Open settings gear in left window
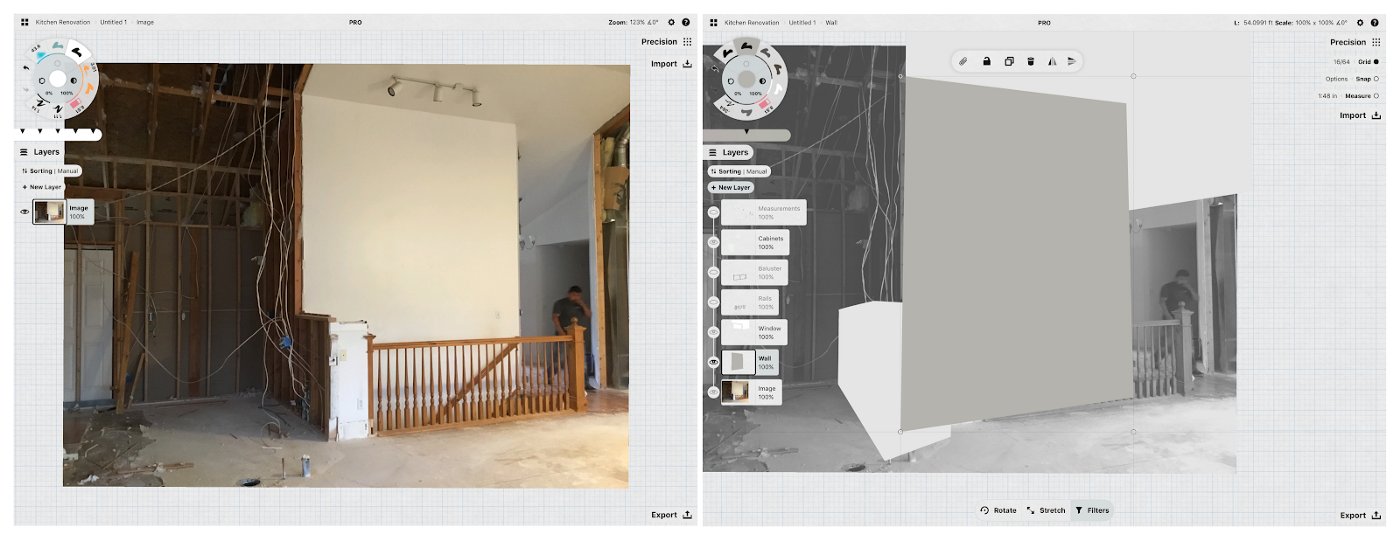Viewport: 1400px width, 540px height. [671, 21]
